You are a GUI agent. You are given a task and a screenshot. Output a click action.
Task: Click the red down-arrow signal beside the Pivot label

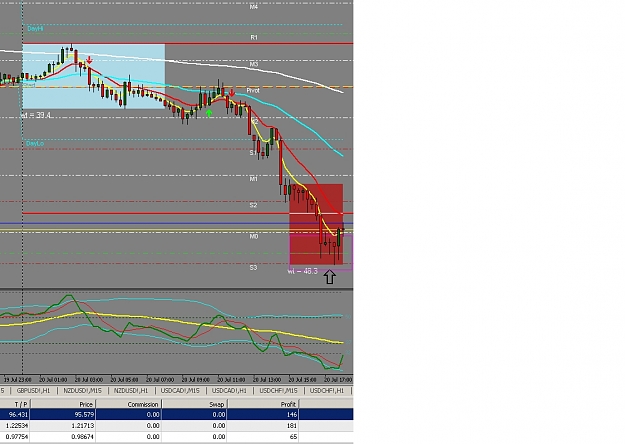pos(232,93)
